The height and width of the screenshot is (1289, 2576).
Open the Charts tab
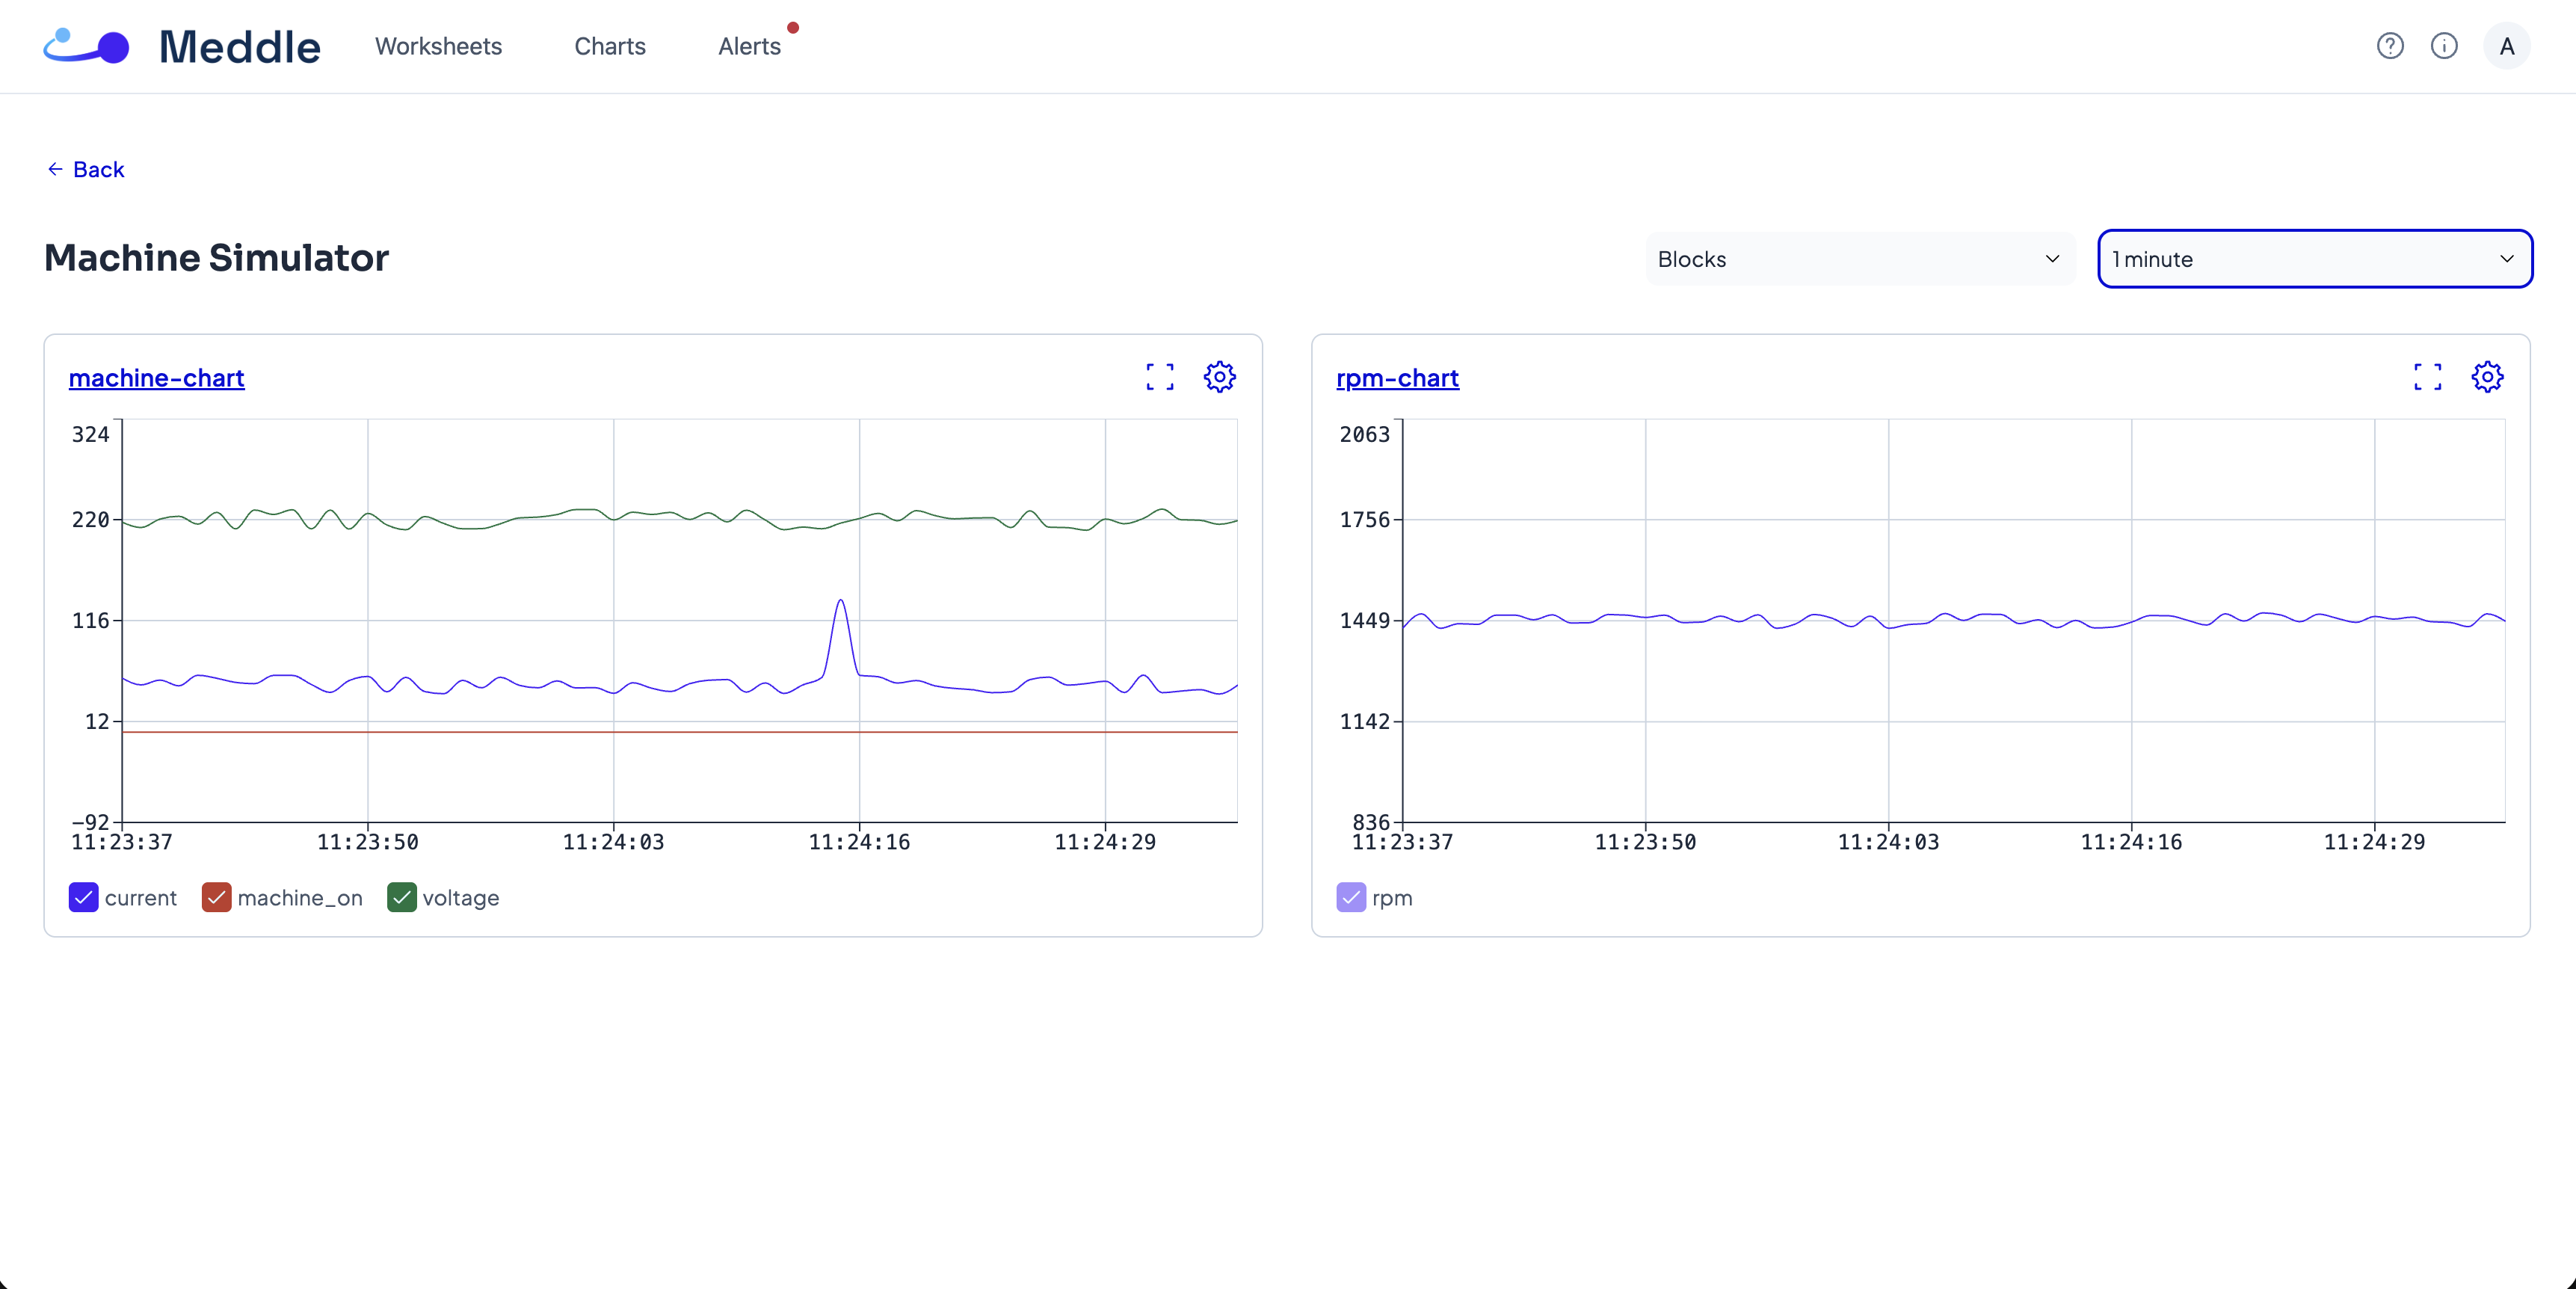pos(610,46)
